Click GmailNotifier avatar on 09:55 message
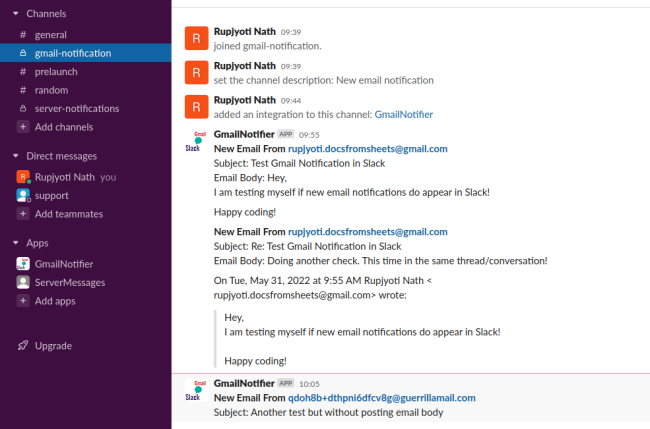The image size is (650, 429). [196, 141]
